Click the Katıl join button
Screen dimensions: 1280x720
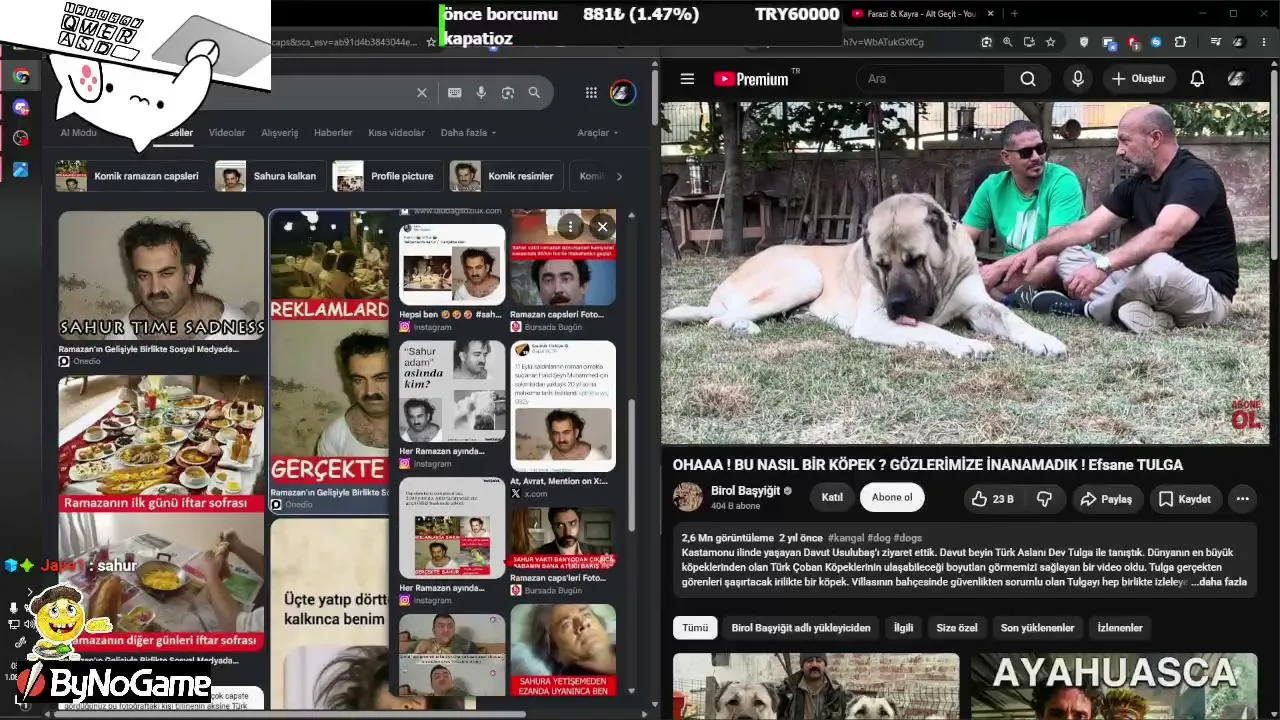tap(832, 498)
